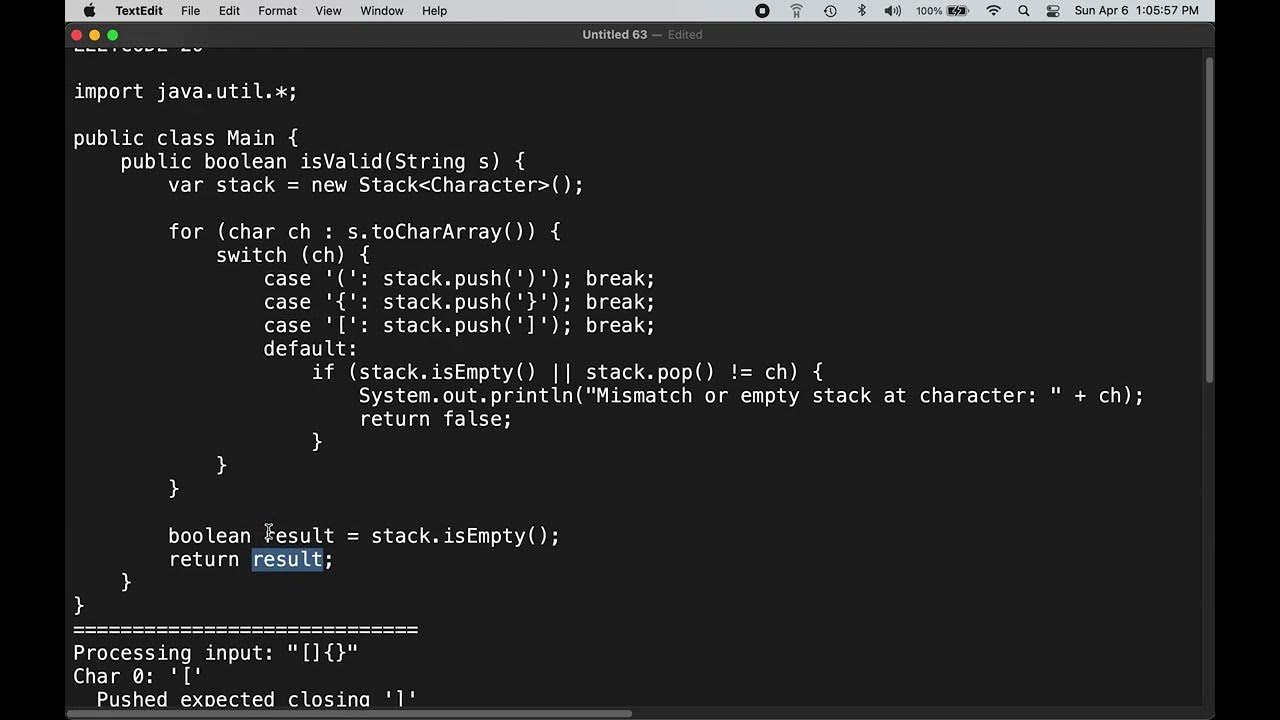This screenshot has width=1280, height=720.
Task: Open the Bluetooth menu bar icon
Action: point(861,11)
